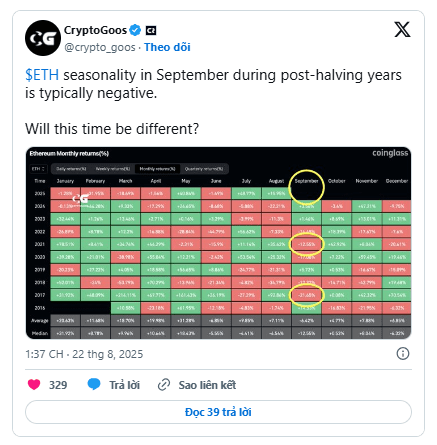Click the chain link copy icon
This screenshot has height=445, width=437.
[x=164, y=385]
